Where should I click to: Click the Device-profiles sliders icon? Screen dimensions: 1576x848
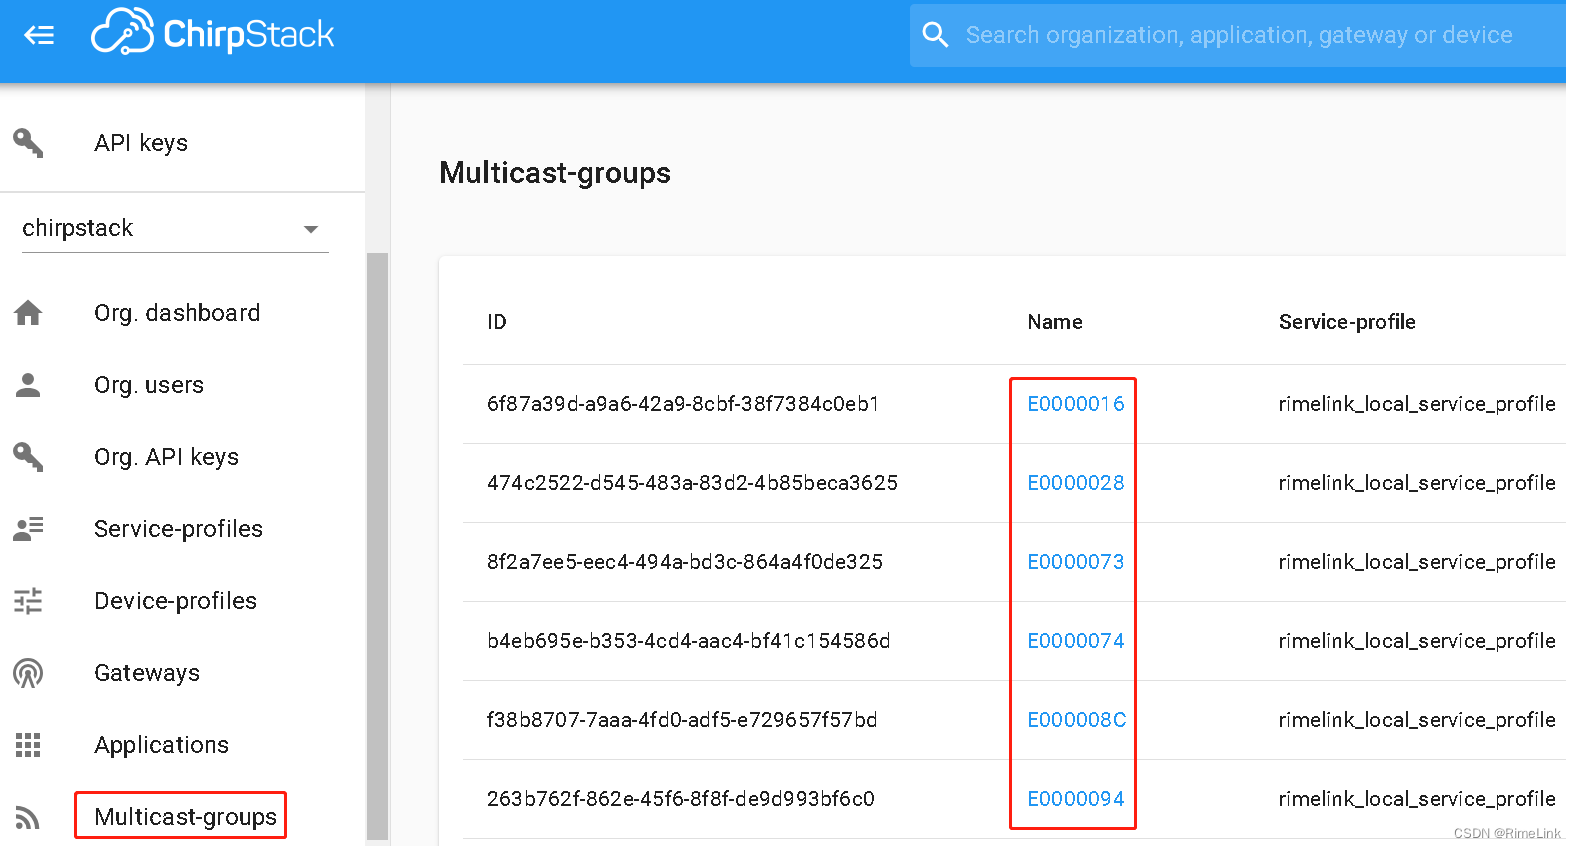coord(28,601)
